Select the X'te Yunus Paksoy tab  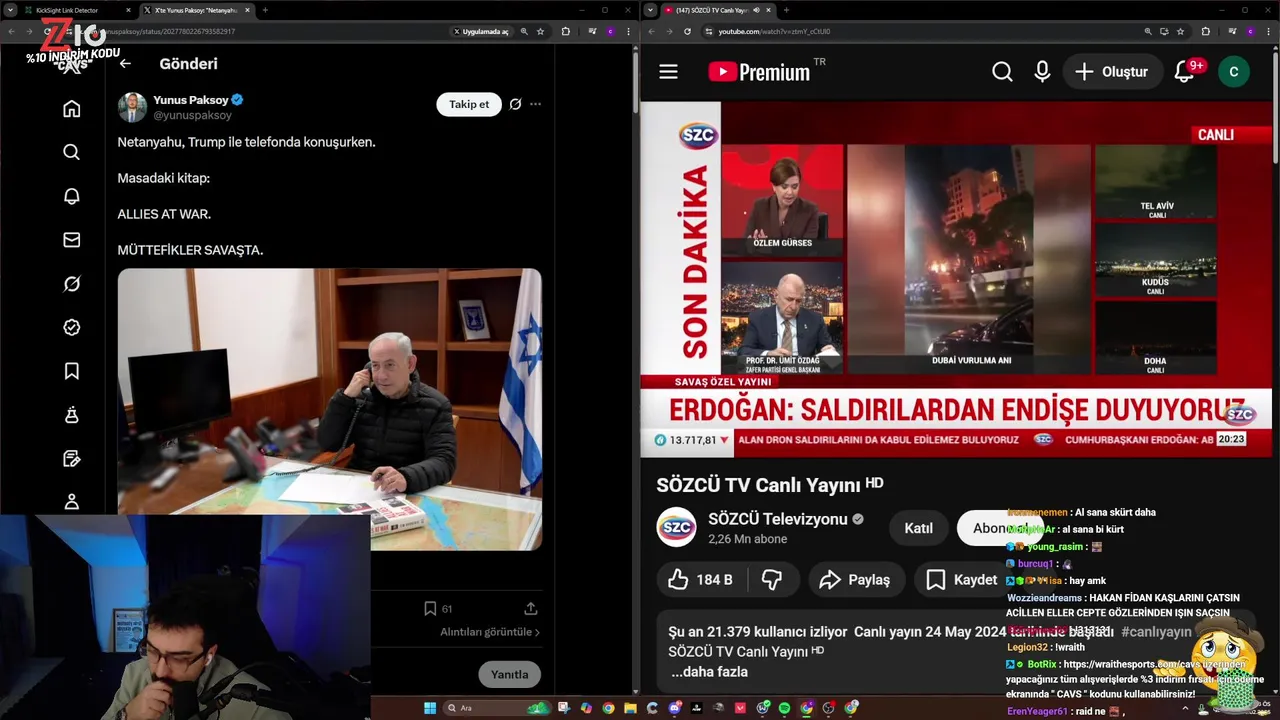(197, 10)
